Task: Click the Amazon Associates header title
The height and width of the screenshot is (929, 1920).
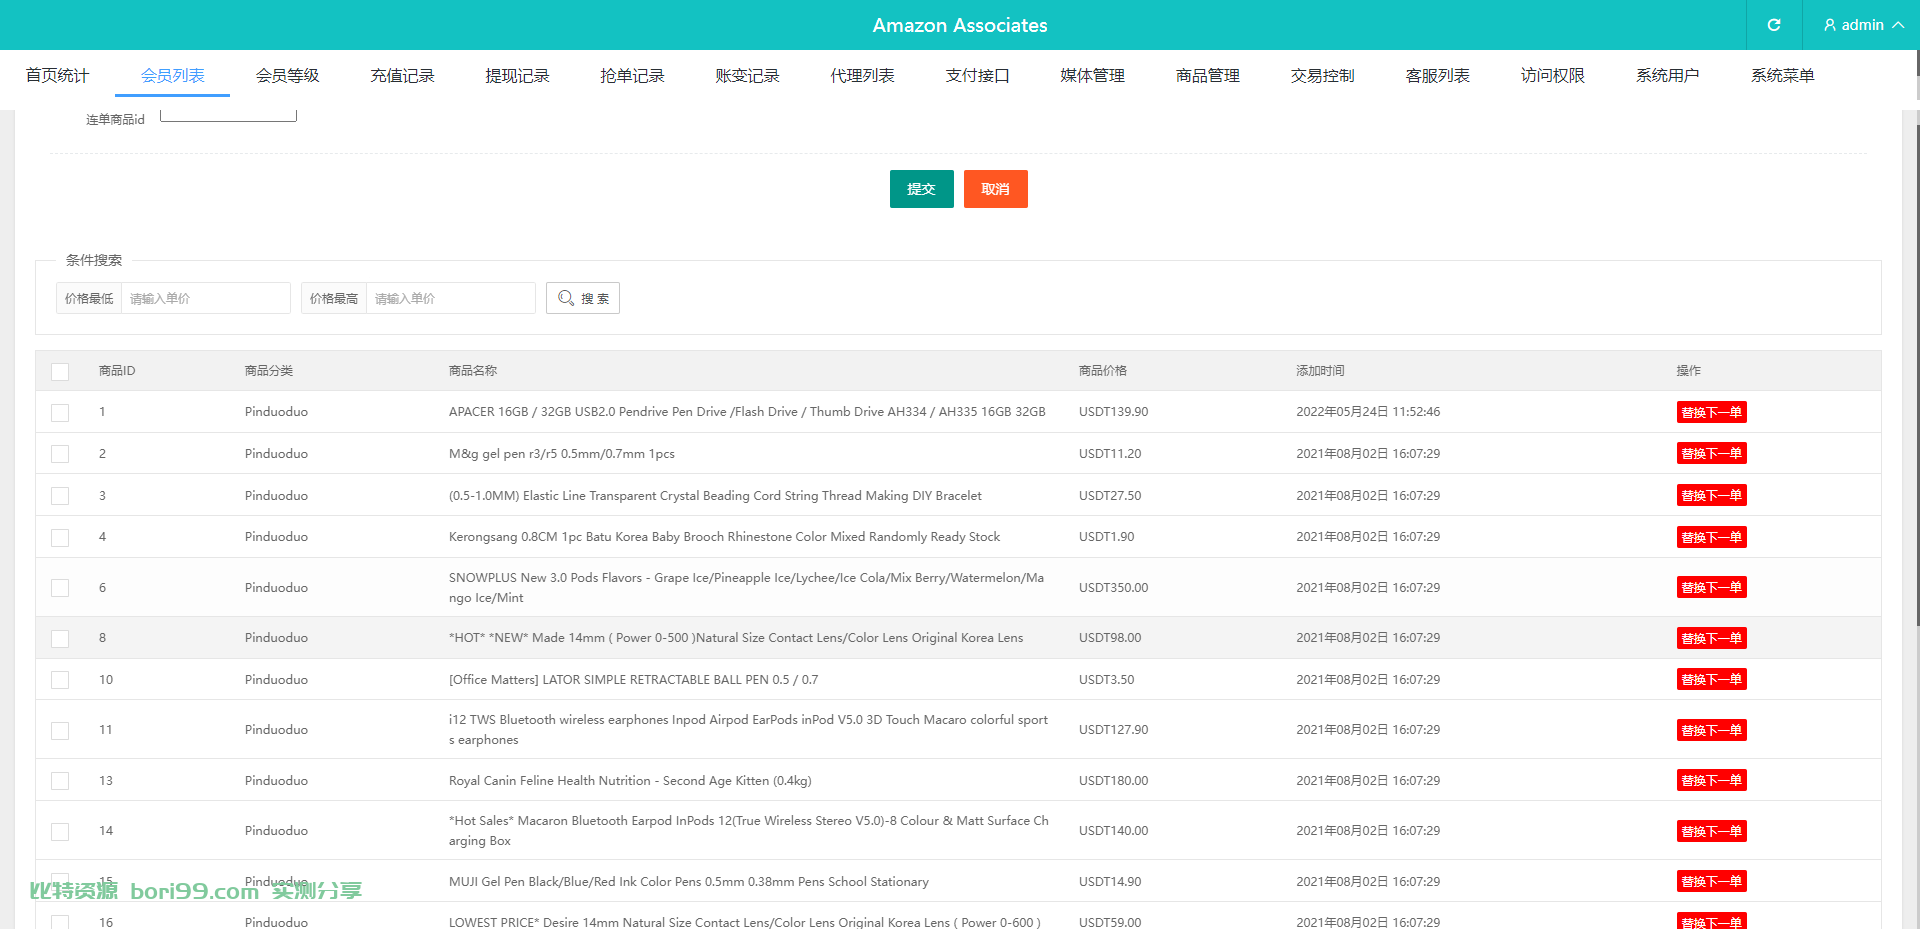Action: 960,25
